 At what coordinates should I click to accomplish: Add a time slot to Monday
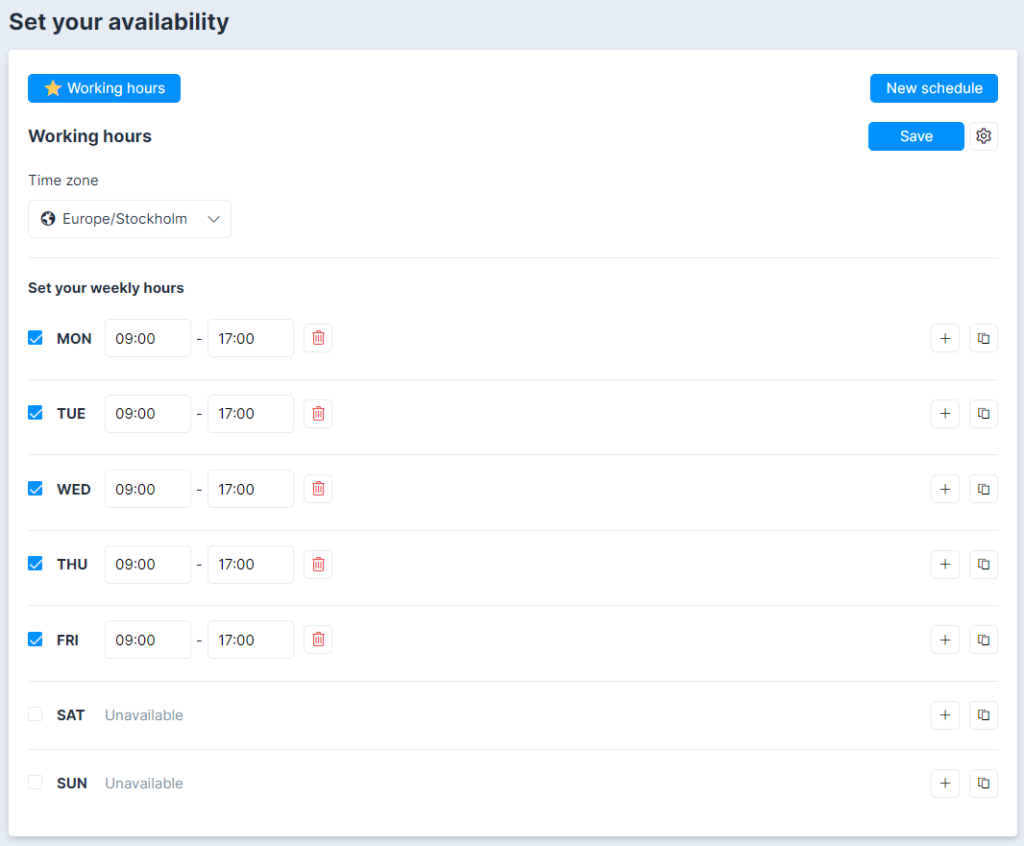pos(945,338)
